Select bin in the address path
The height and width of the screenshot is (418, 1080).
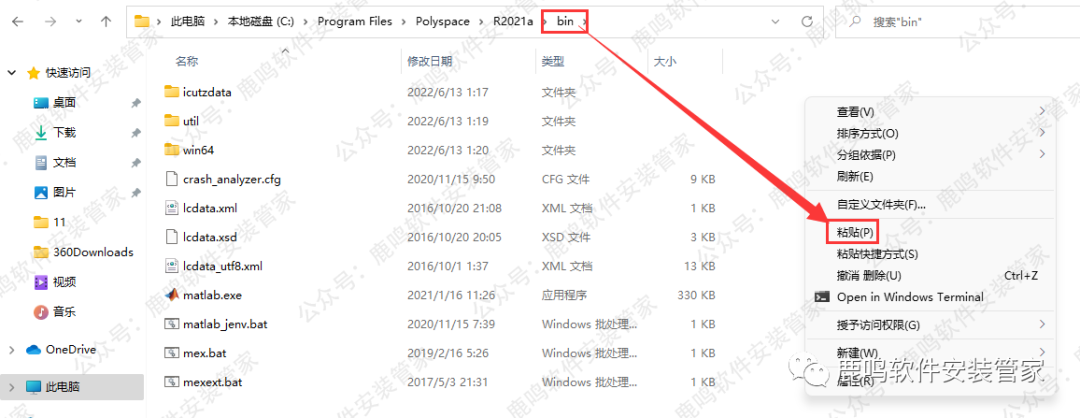(x=565, y=21)
